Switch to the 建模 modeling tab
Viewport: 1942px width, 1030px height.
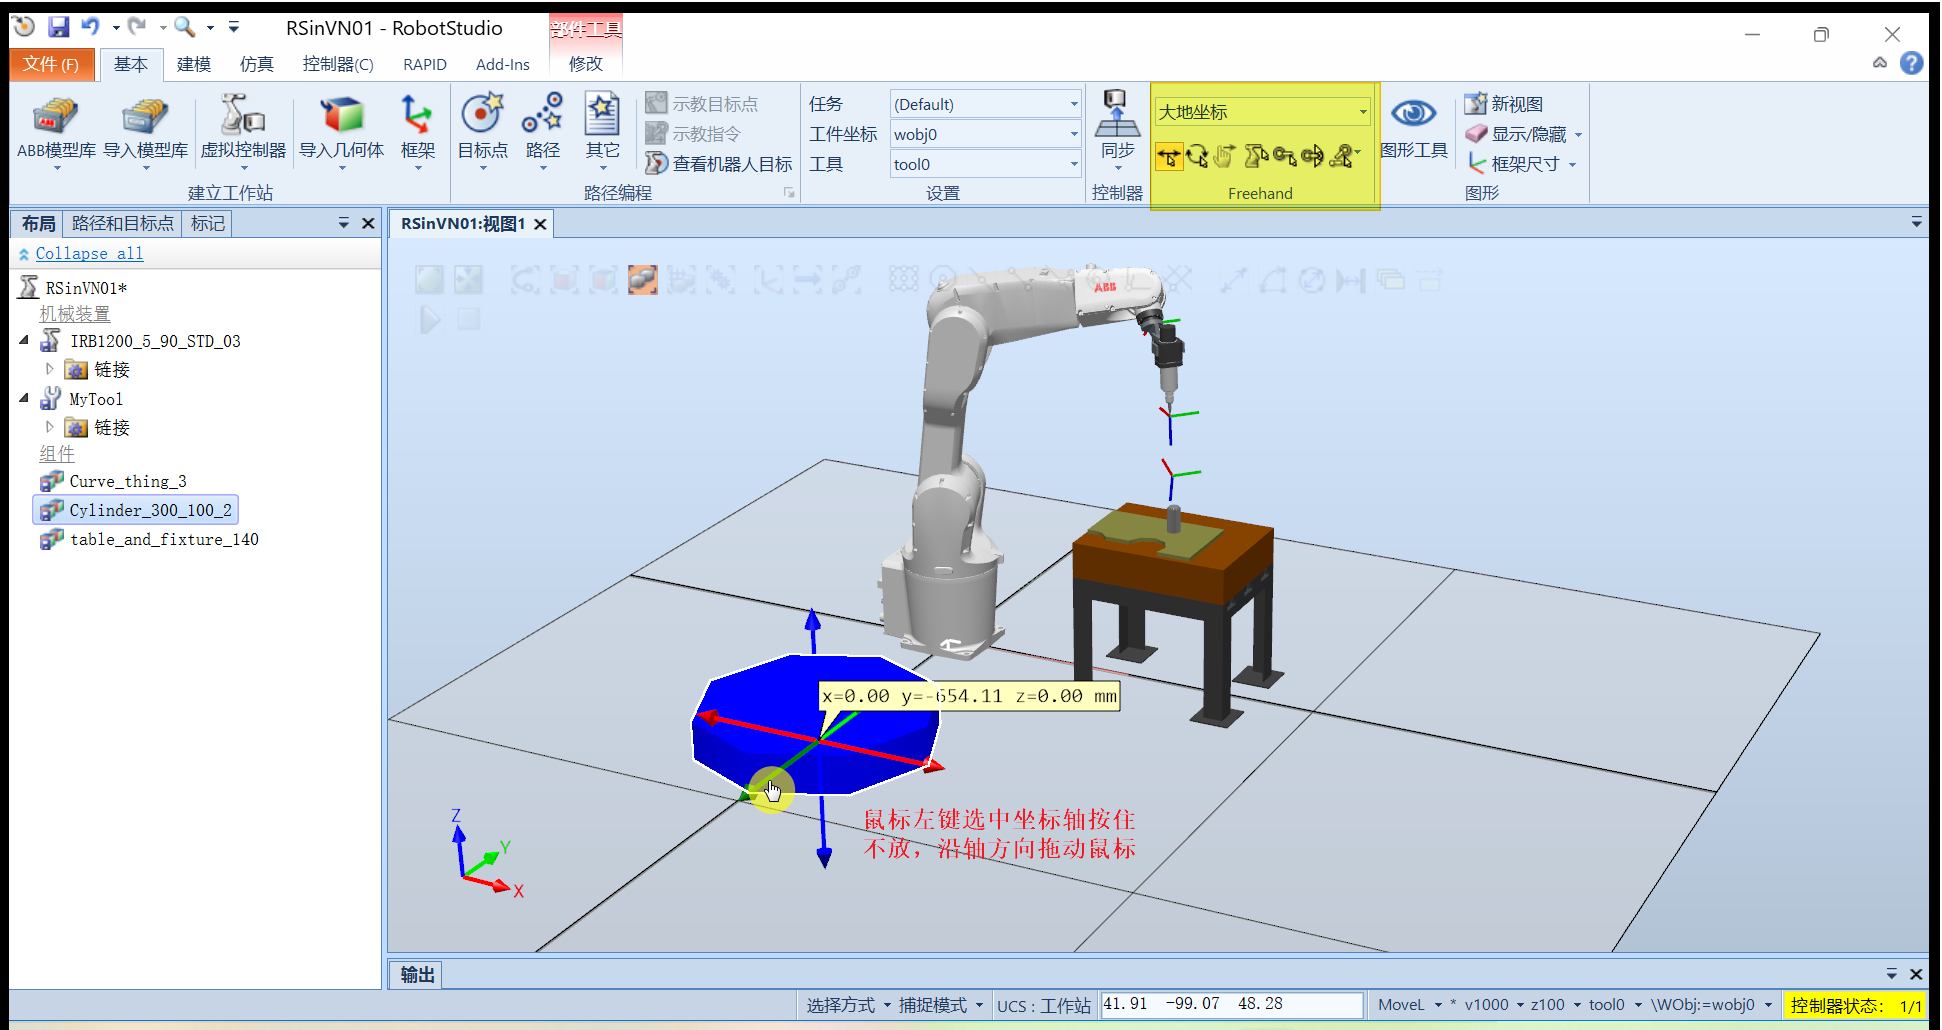(194, 64)
